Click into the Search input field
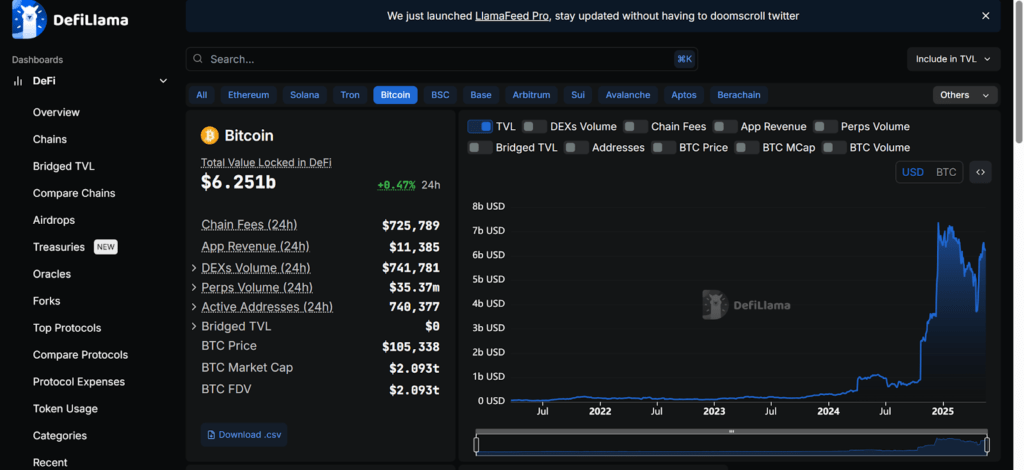The image size is (1024, 470). 441,59
